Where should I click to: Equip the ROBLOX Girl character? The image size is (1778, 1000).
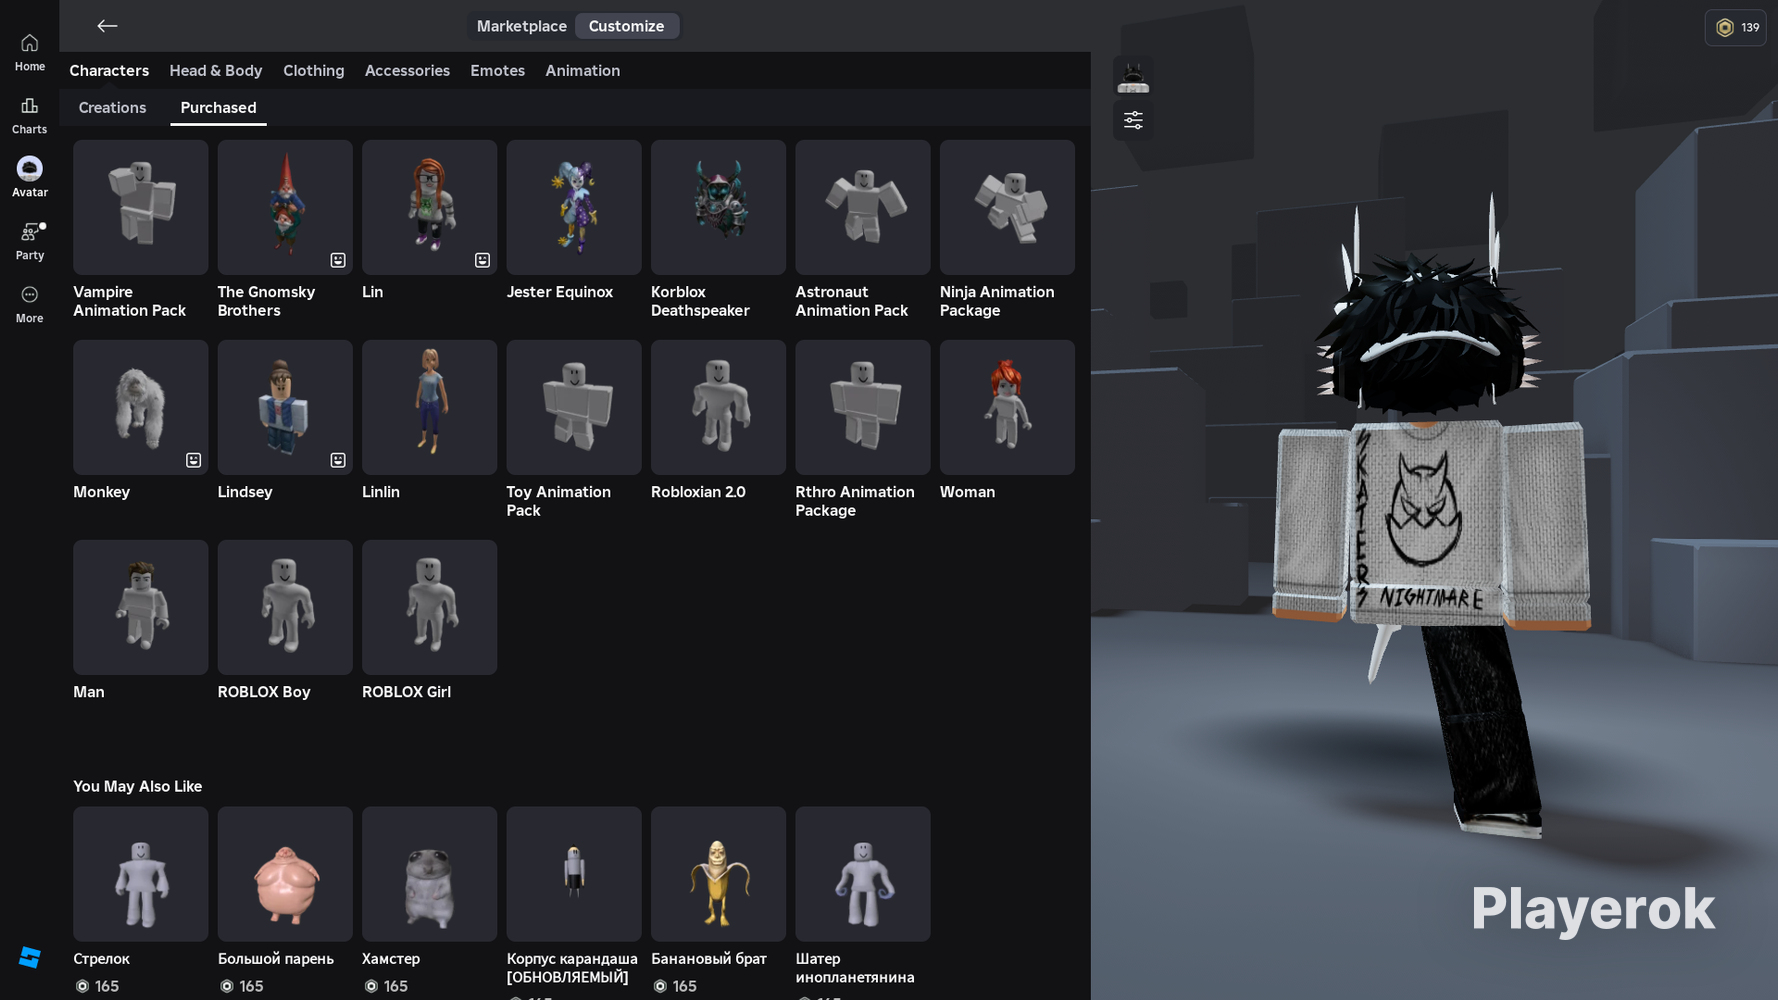coord(430,607)
